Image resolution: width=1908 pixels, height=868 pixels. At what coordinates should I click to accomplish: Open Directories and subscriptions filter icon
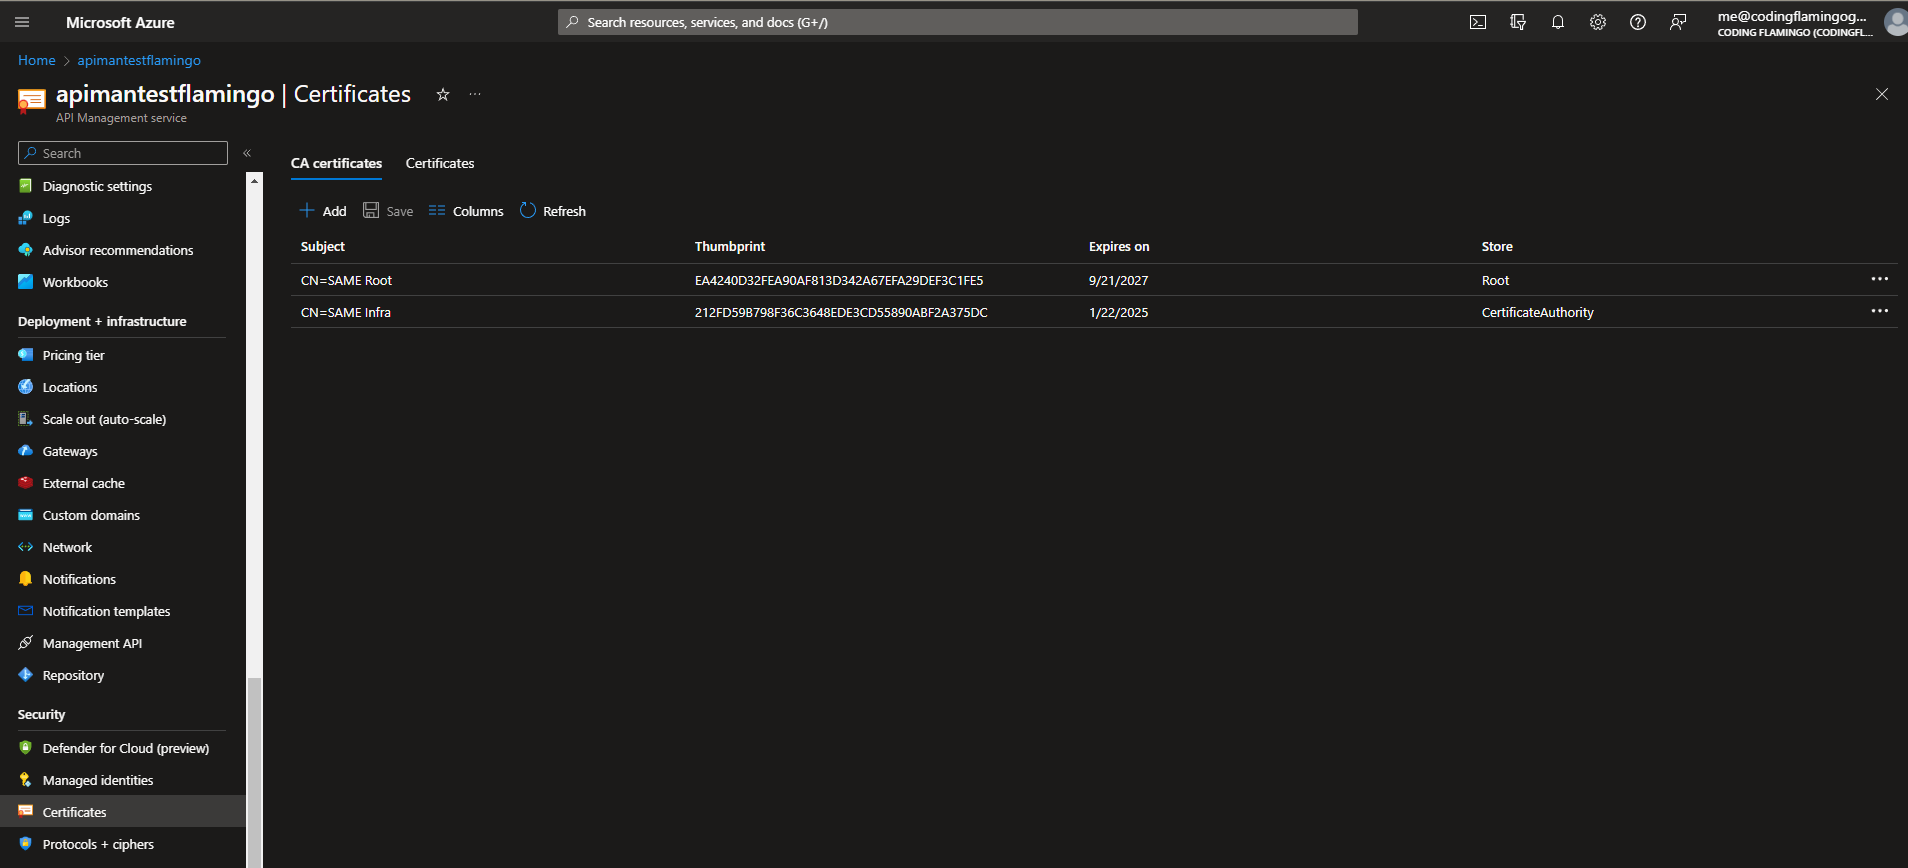click(x=1518, y=22)
